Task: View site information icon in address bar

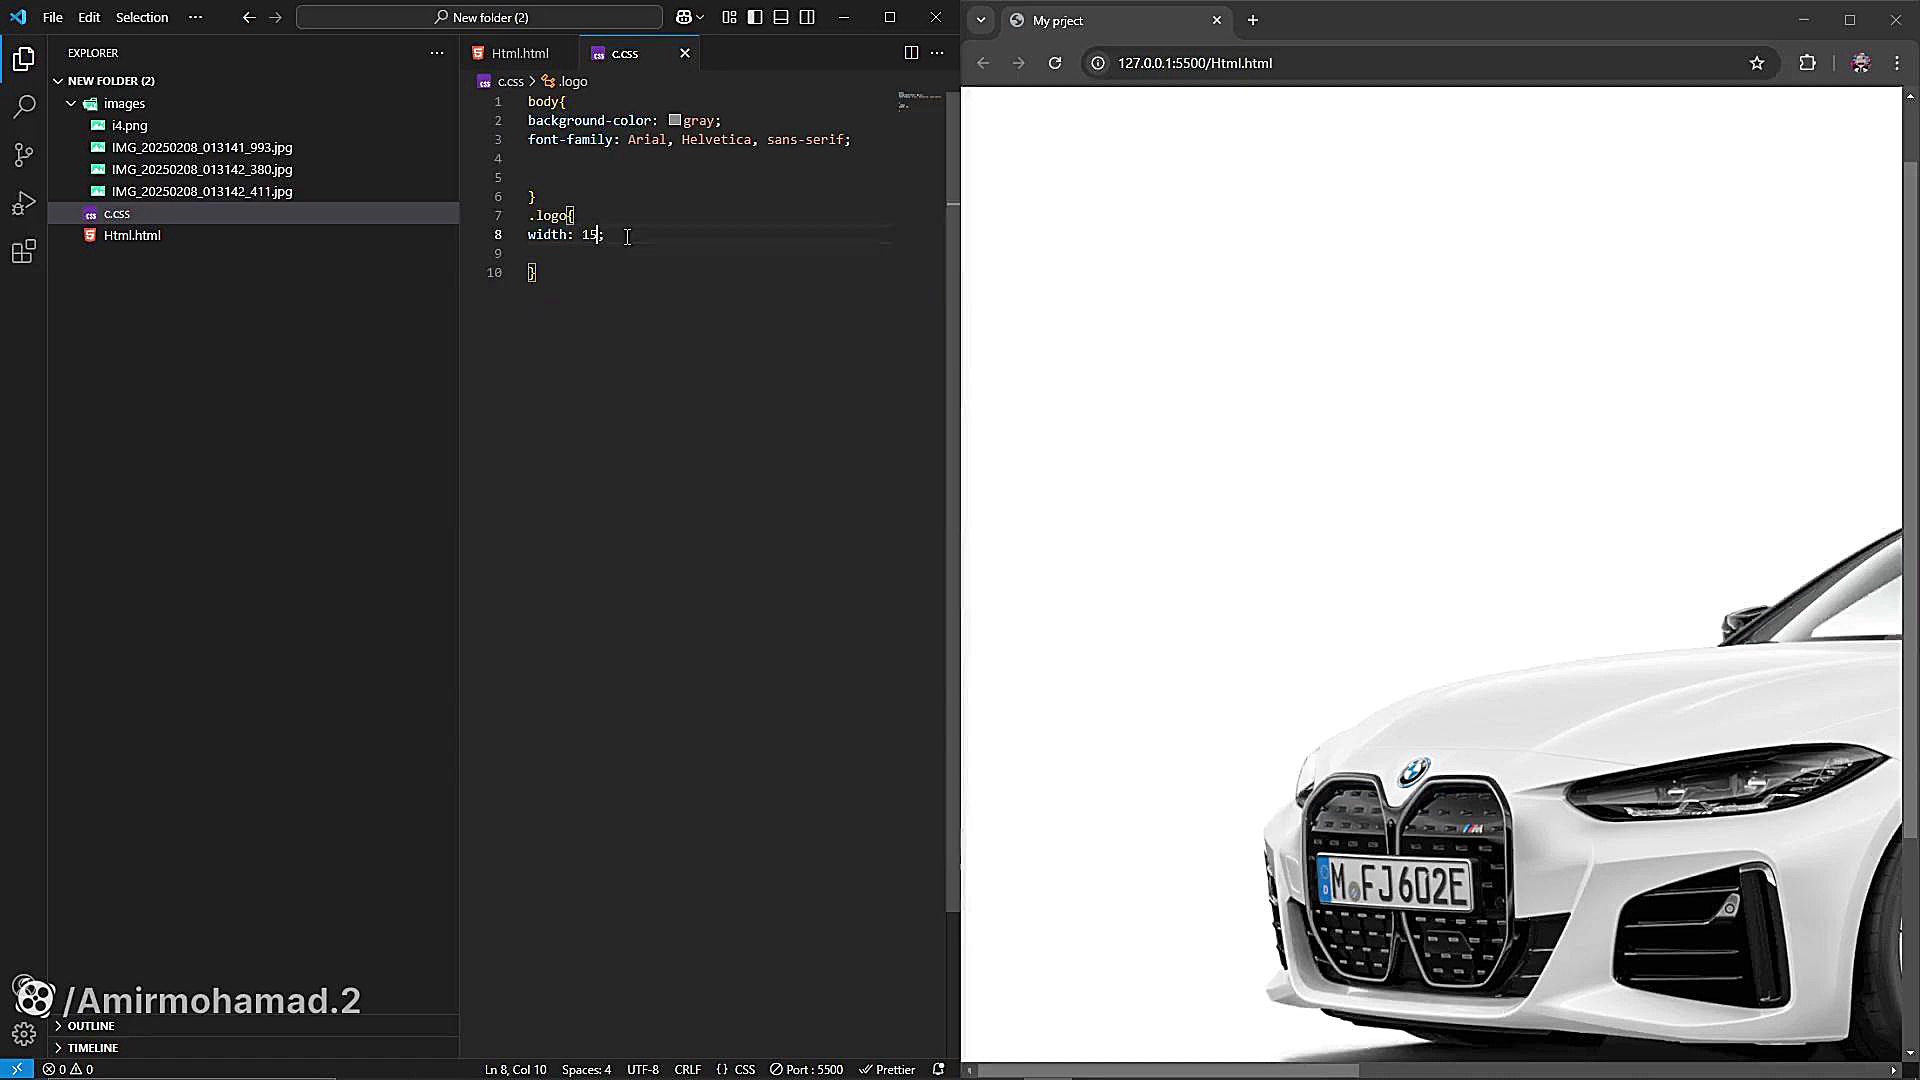Action: coord(1098,63)
